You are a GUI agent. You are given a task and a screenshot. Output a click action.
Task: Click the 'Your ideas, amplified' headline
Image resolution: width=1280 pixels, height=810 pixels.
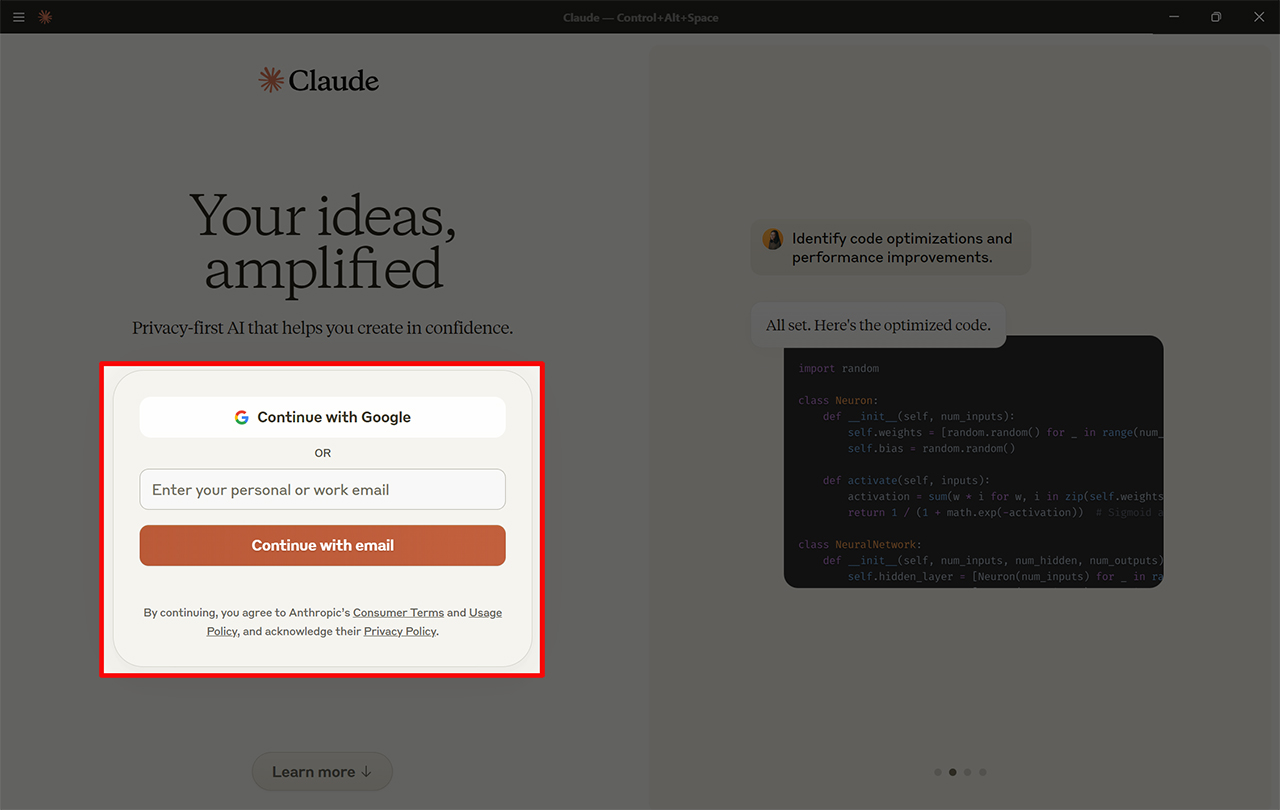click(322, 242)
